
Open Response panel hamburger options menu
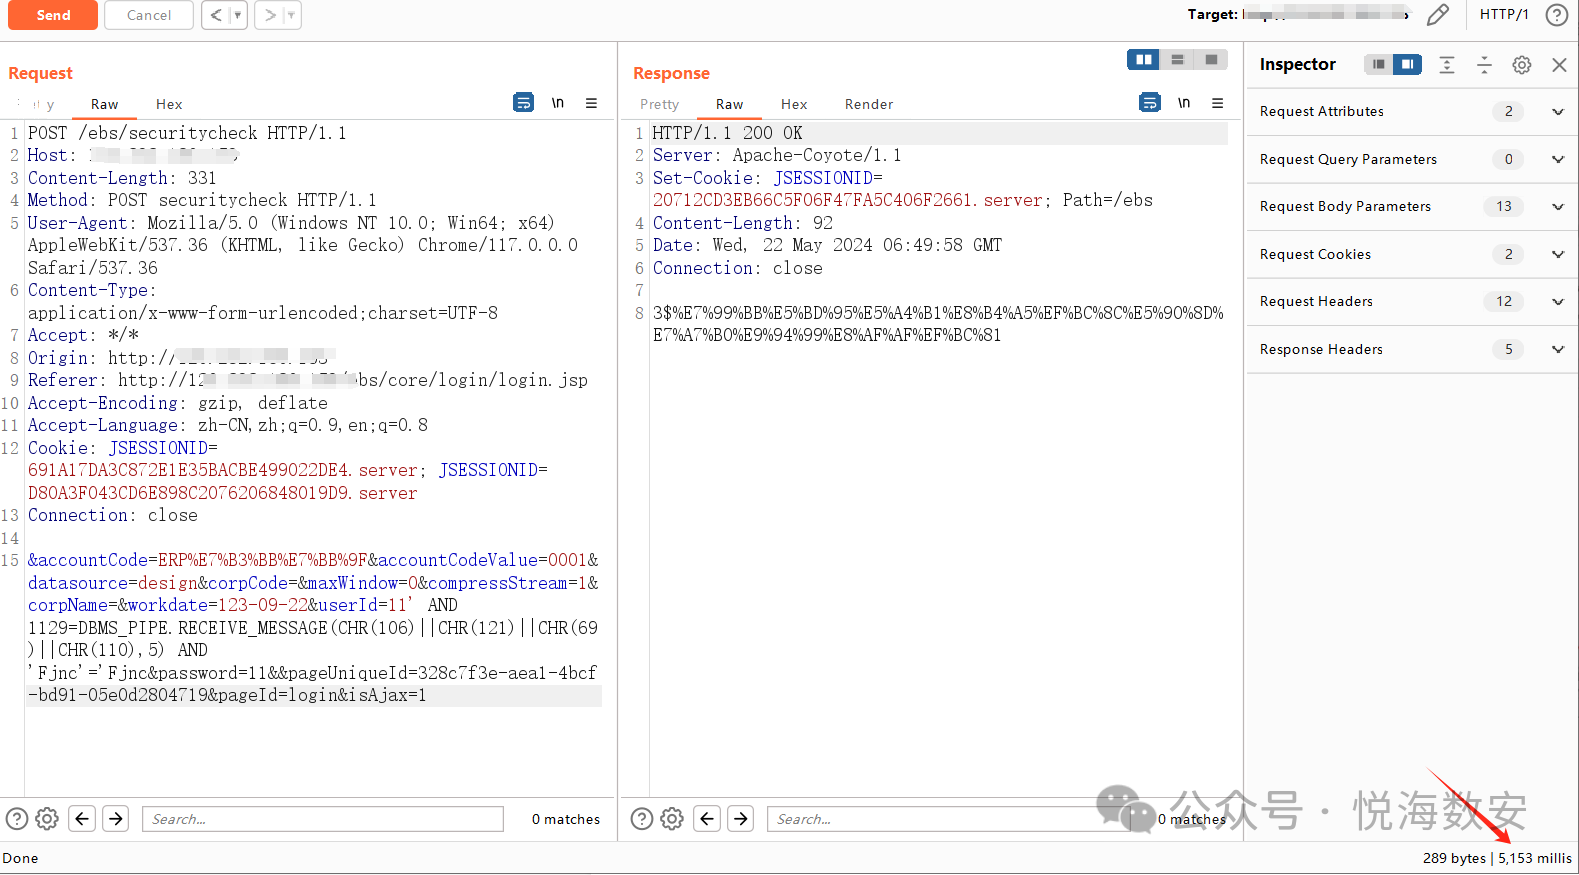pyautogui.click(x=1217, y=102)
